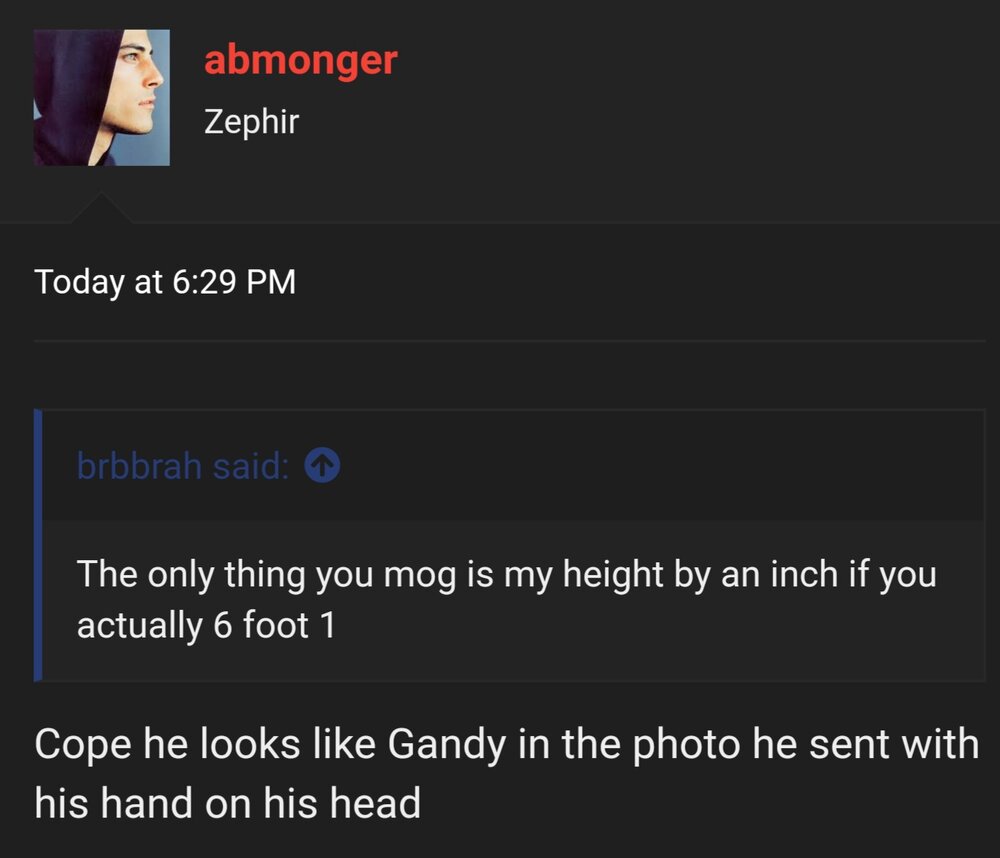Open the abmonger username link
The image size is (1000, 858).
tap(300, 61)
